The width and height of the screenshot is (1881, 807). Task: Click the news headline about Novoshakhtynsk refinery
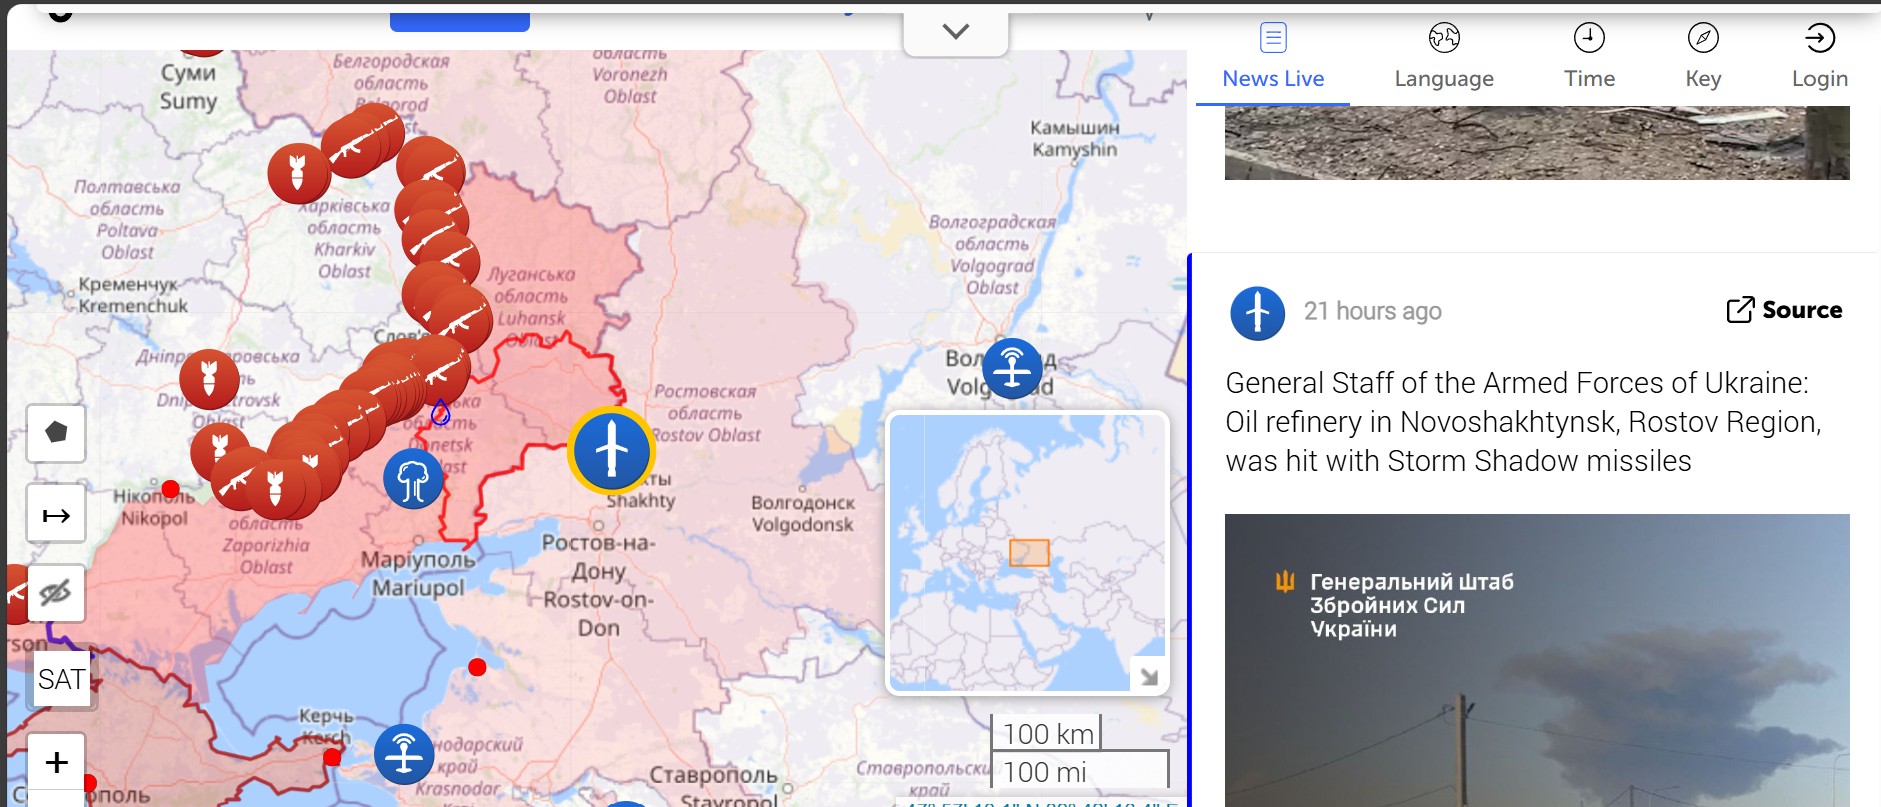[x=1523, y=422]
